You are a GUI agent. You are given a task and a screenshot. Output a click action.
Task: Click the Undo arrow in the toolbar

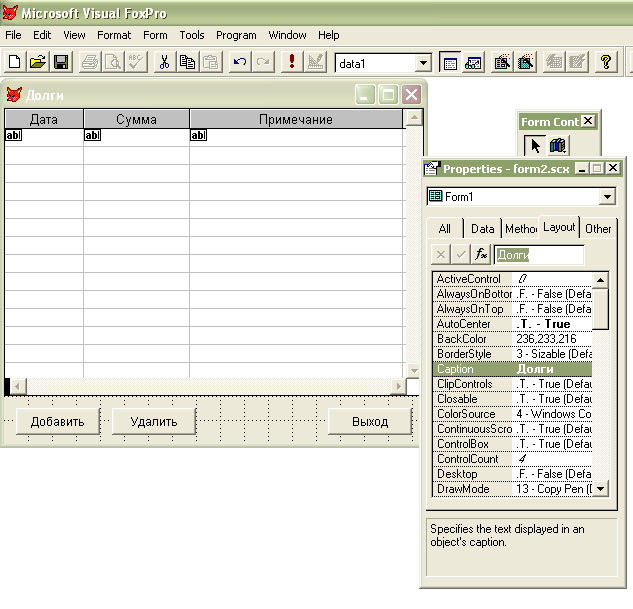pos(240,63)
